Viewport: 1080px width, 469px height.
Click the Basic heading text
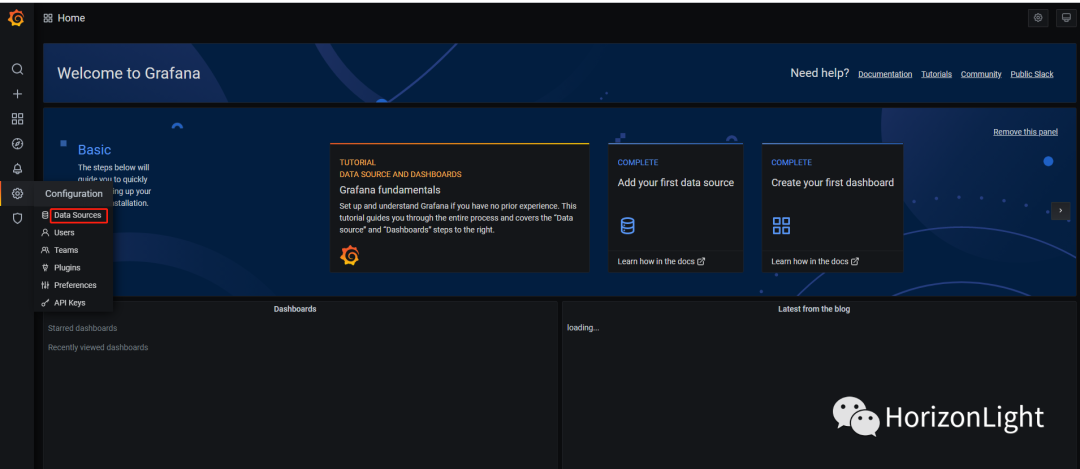point(94,149)
